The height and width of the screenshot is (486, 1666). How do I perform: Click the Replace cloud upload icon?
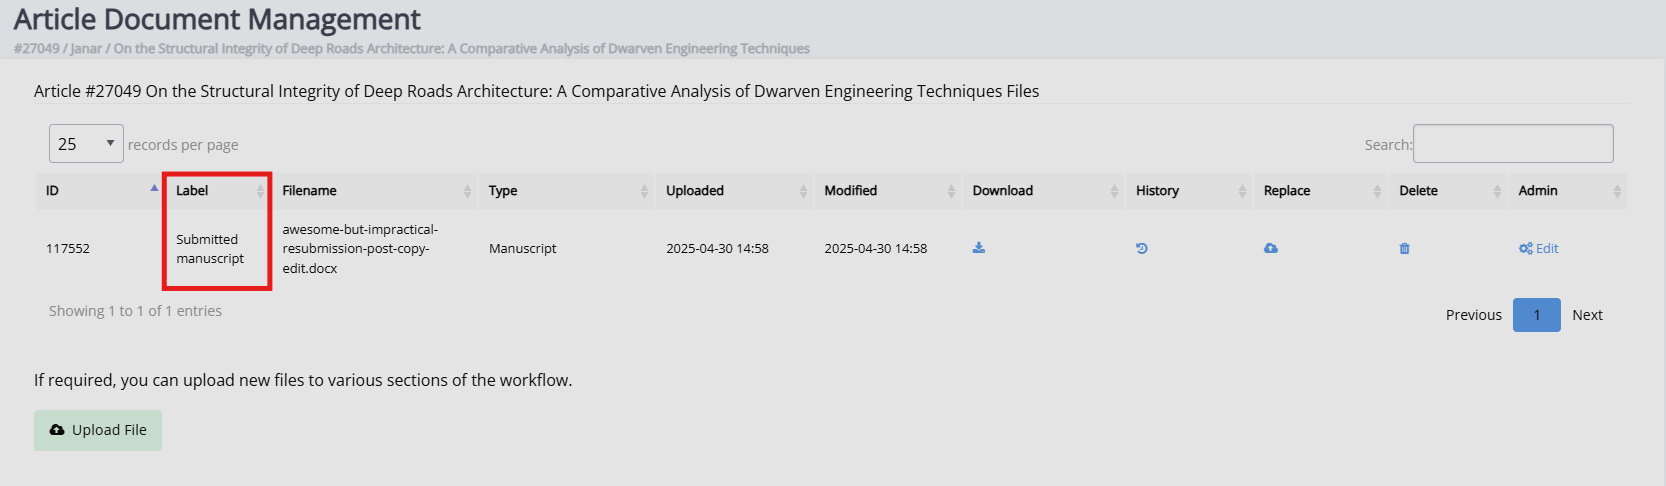[x=1271, y=248]
